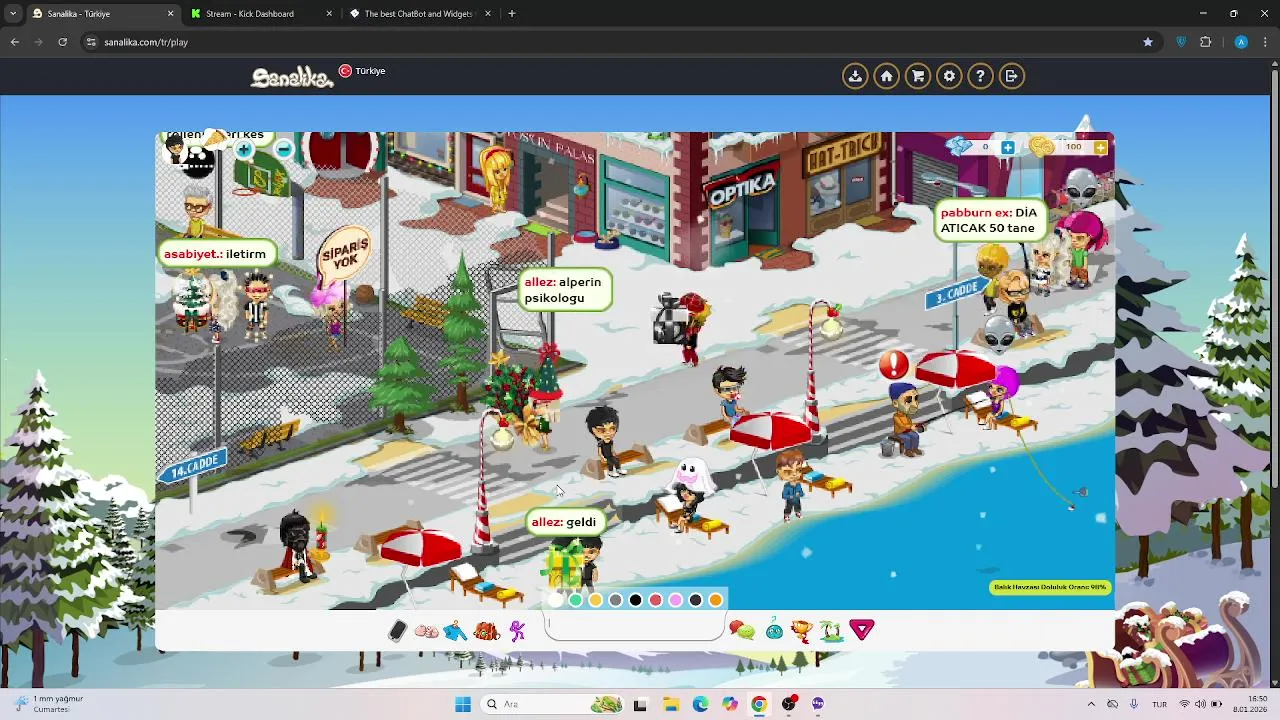Switch to The best ChatBot and Widgets tab
This screenshot has width=1280, height=720.
click(418, 14)
